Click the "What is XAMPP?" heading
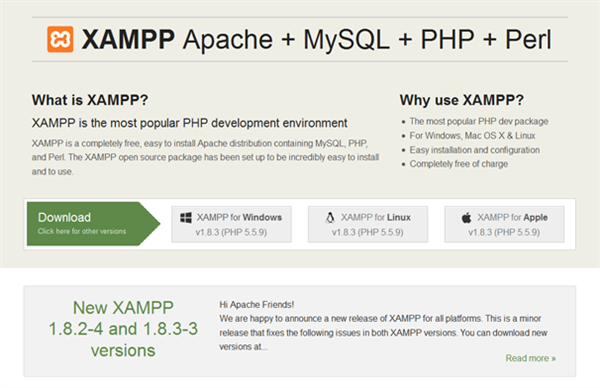This screenshot has height=388, width=600. (x=90, y=100)
